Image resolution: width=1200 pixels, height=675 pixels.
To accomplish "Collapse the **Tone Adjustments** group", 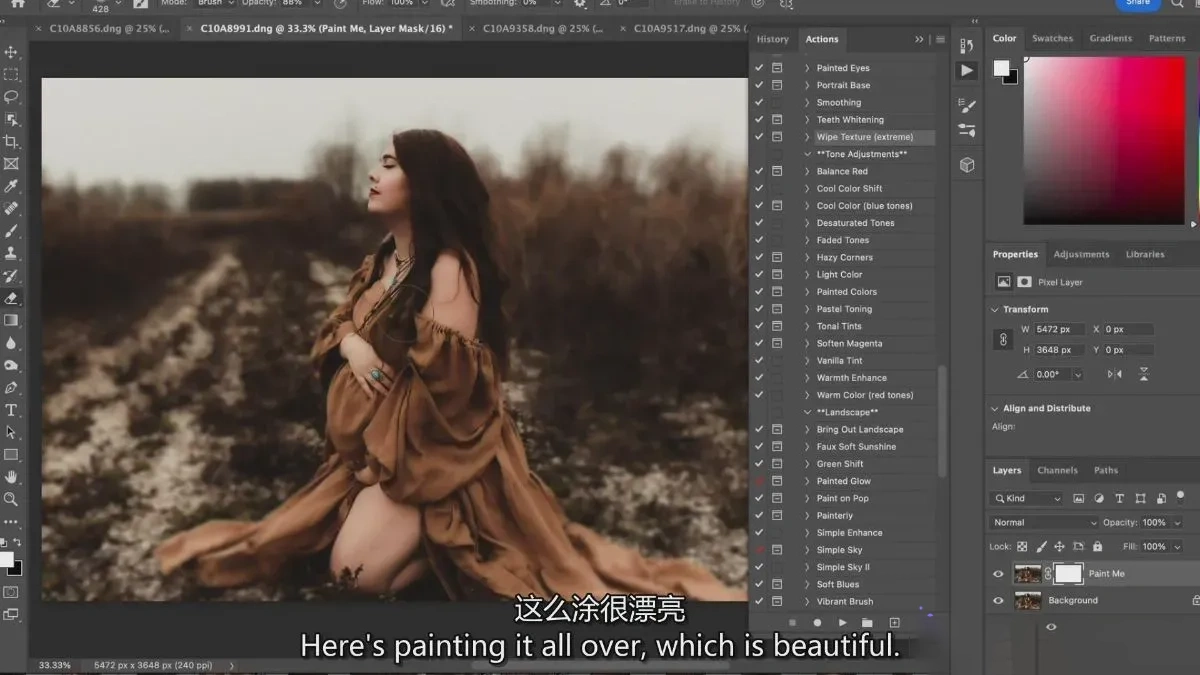I will click(807, 154).
